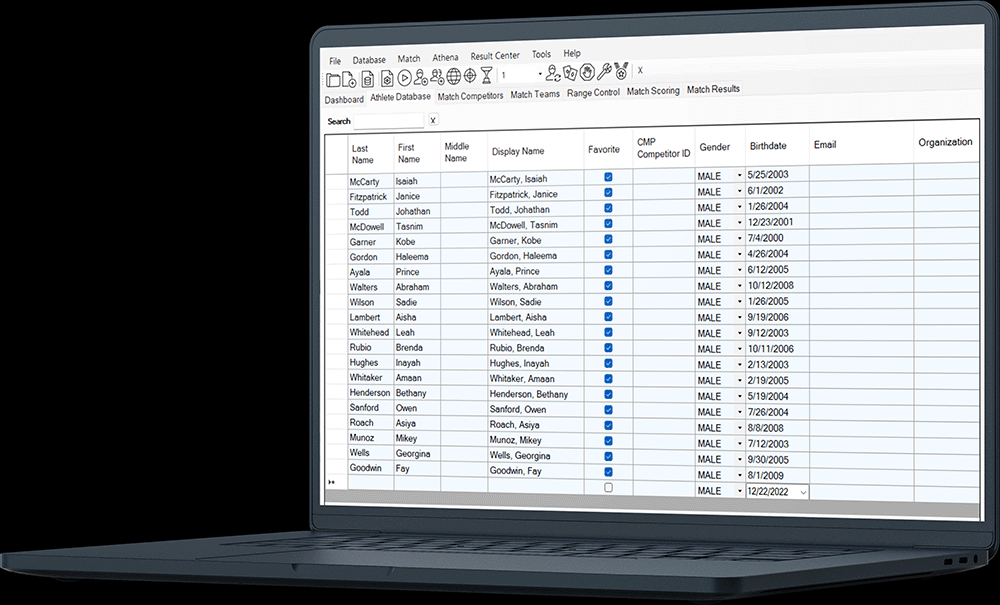Viewport: 1000px width, 605px height.
Task: Click the globe toolbar icon
Action: 453,77
